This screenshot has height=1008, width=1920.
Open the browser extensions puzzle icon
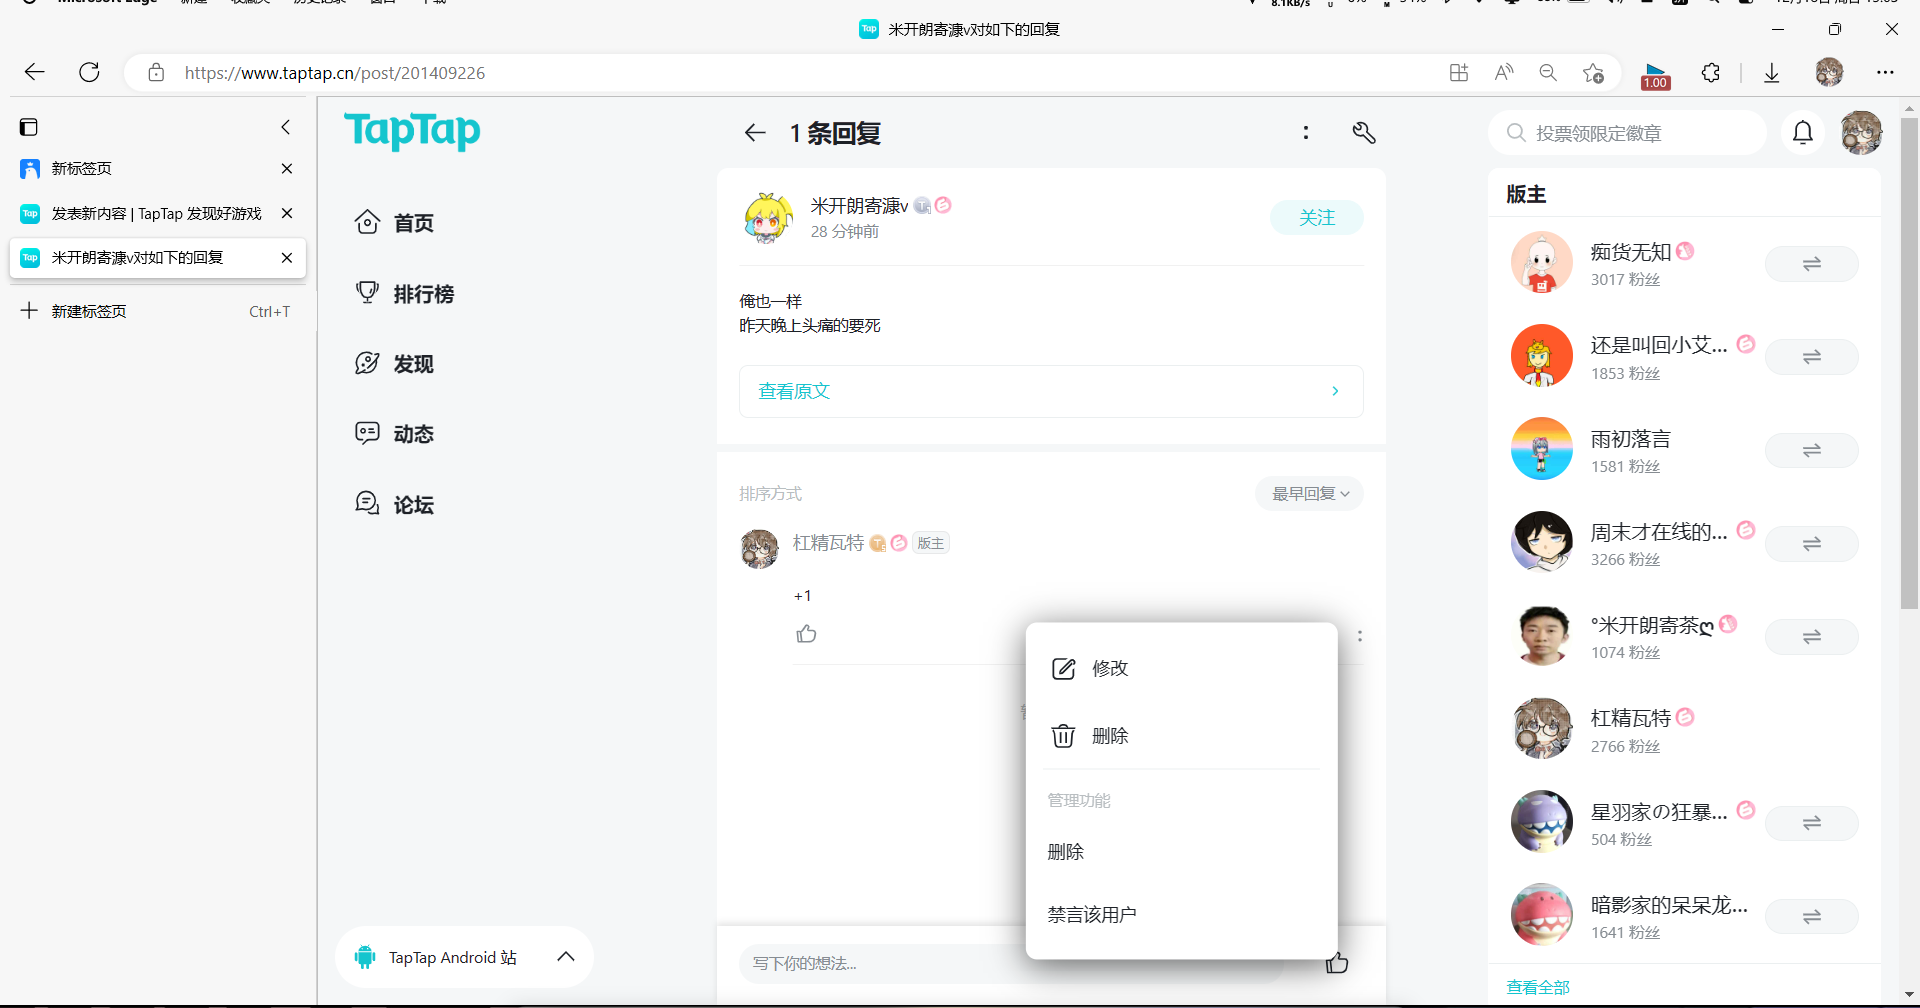tap(1711, 72)
